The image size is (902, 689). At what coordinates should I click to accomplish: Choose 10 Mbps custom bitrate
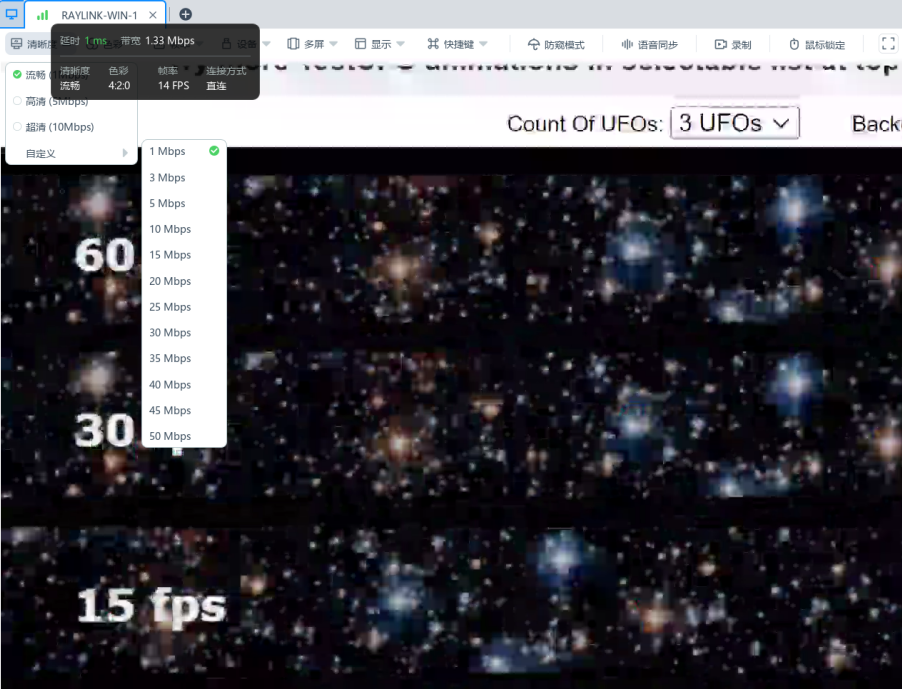pos(184,229)
